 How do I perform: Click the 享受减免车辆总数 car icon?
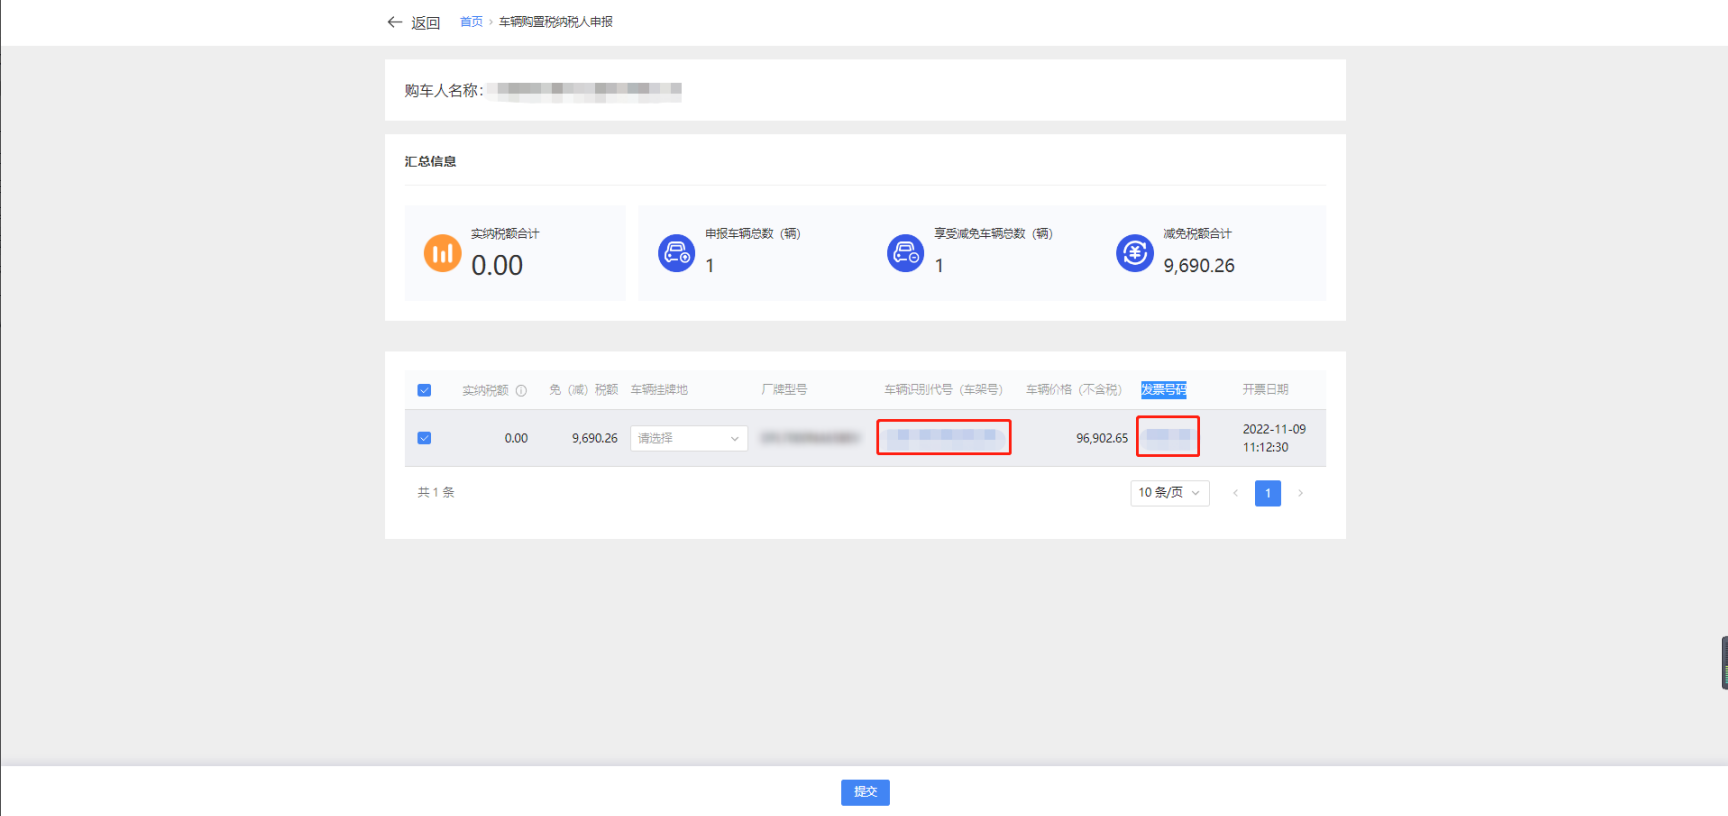pos(905,253)
